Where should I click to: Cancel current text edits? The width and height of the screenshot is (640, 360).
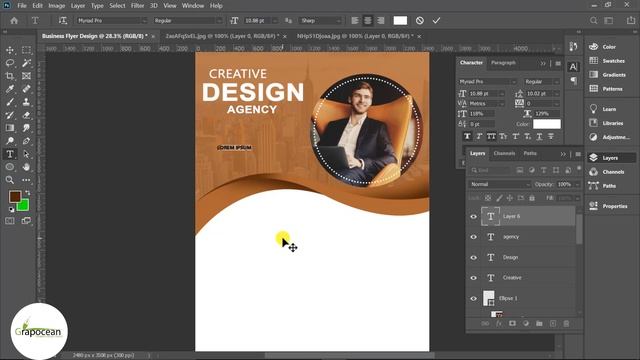tap(420, 20)
